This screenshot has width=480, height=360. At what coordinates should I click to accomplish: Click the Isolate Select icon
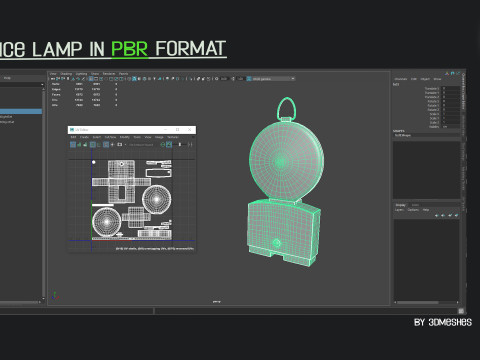(190, 79)
